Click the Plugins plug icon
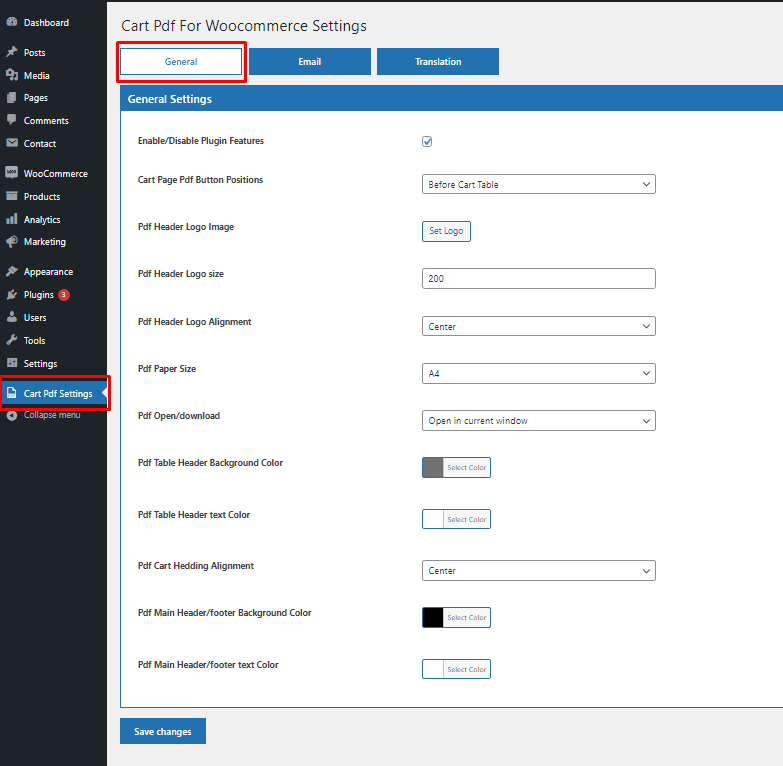The height and width of the screenshot is (766, 783). [x=11, y=294]
